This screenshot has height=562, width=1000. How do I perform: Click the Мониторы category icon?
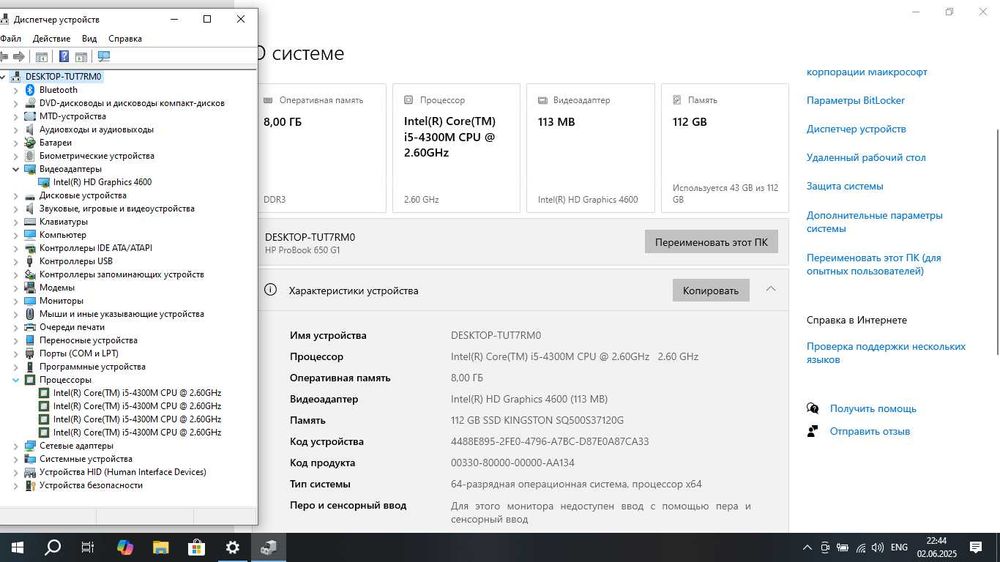[30, 301]
